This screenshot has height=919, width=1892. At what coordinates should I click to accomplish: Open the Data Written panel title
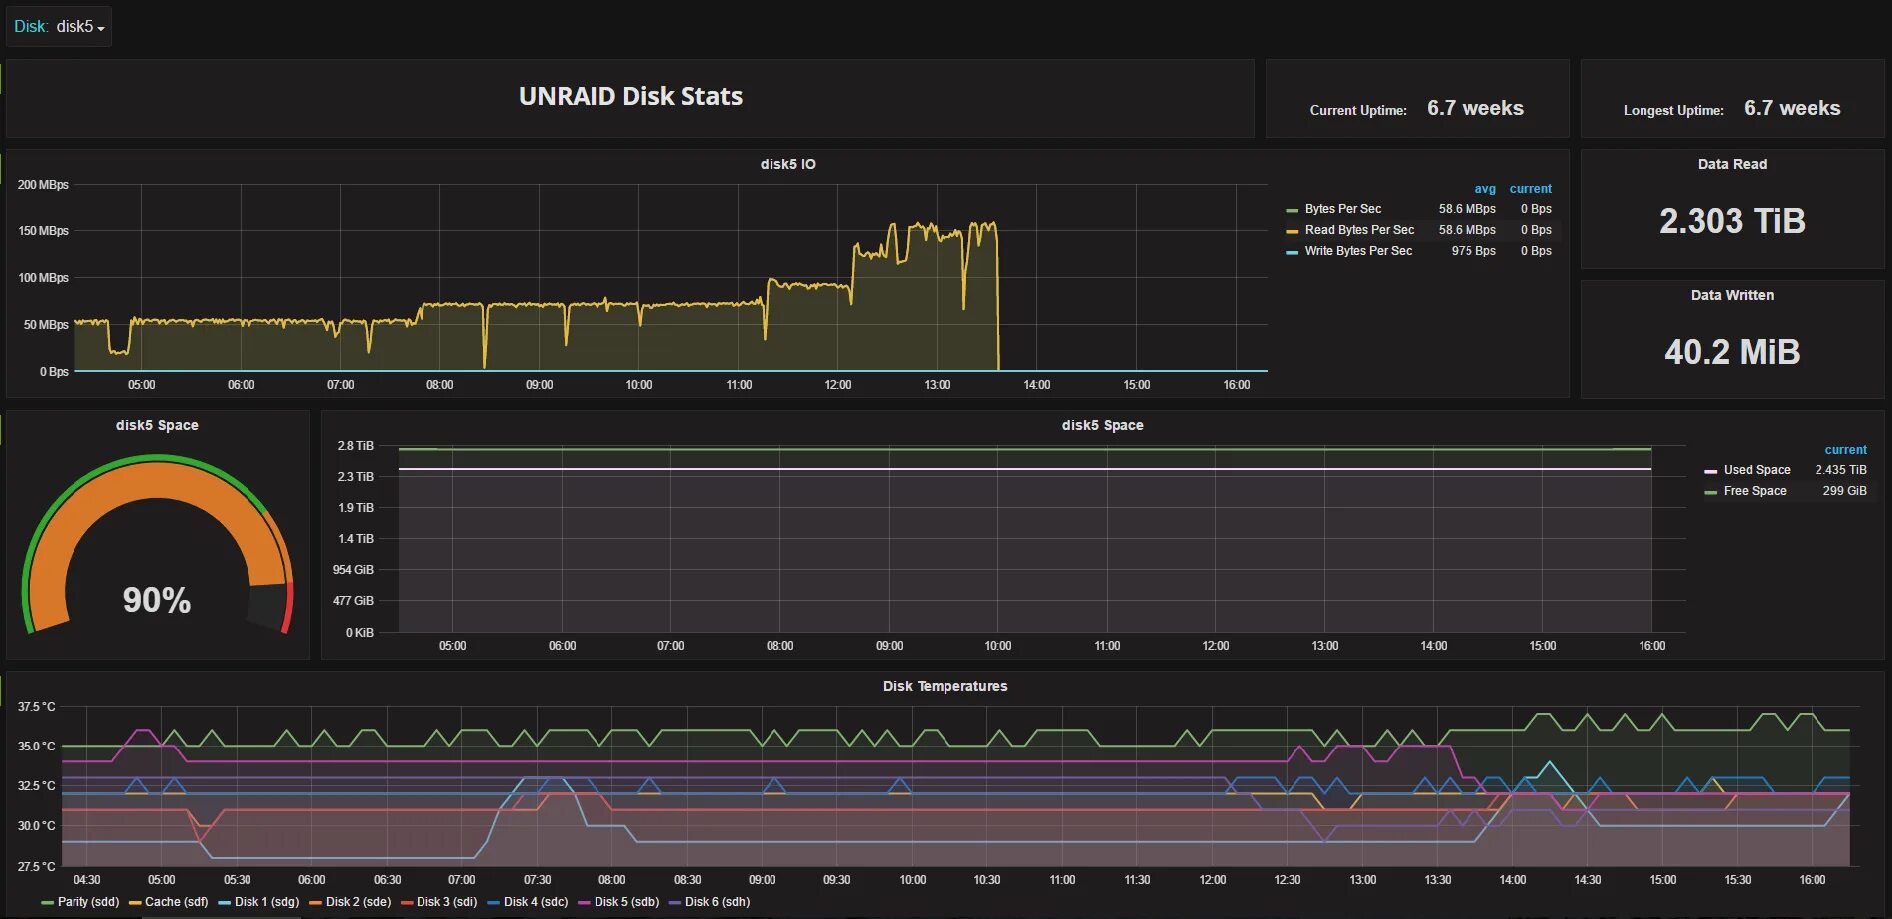1732,295
